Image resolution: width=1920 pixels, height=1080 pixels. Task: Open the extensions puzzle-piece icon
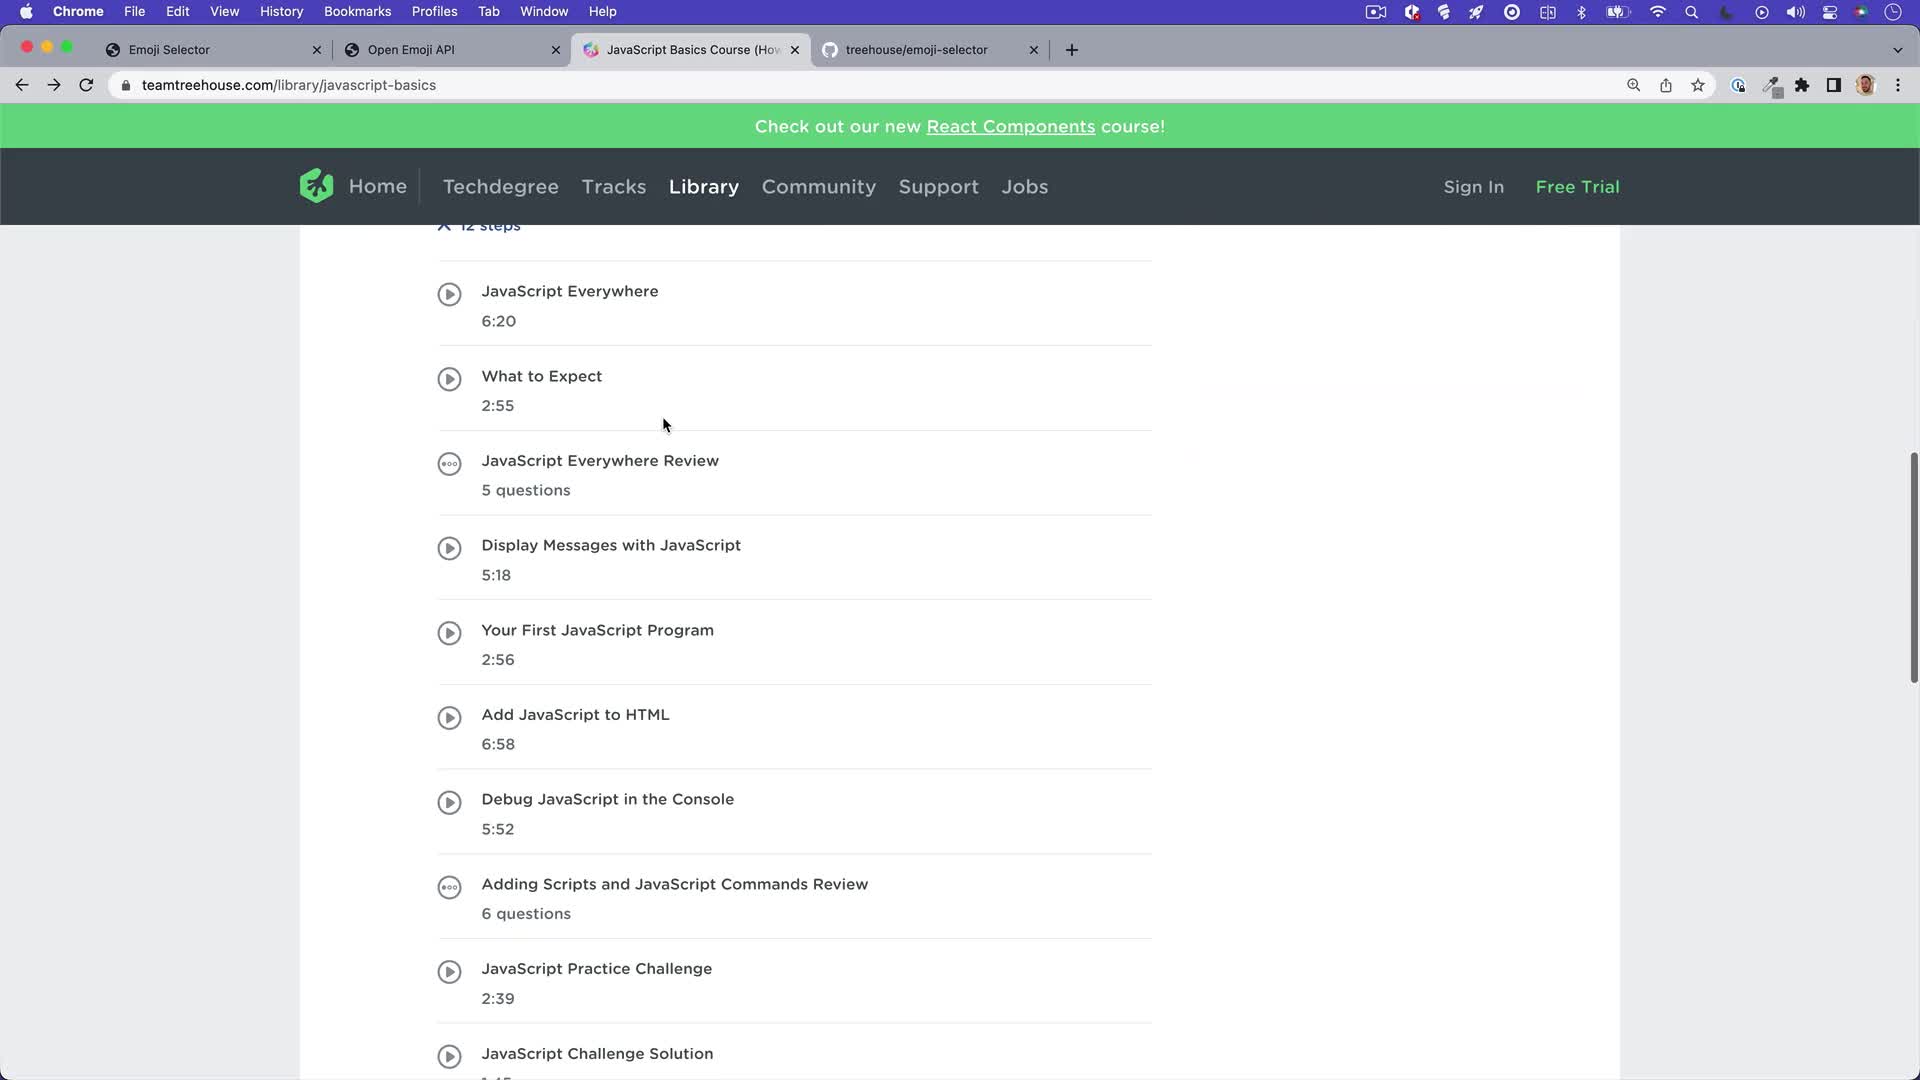tap(1803, 85)
